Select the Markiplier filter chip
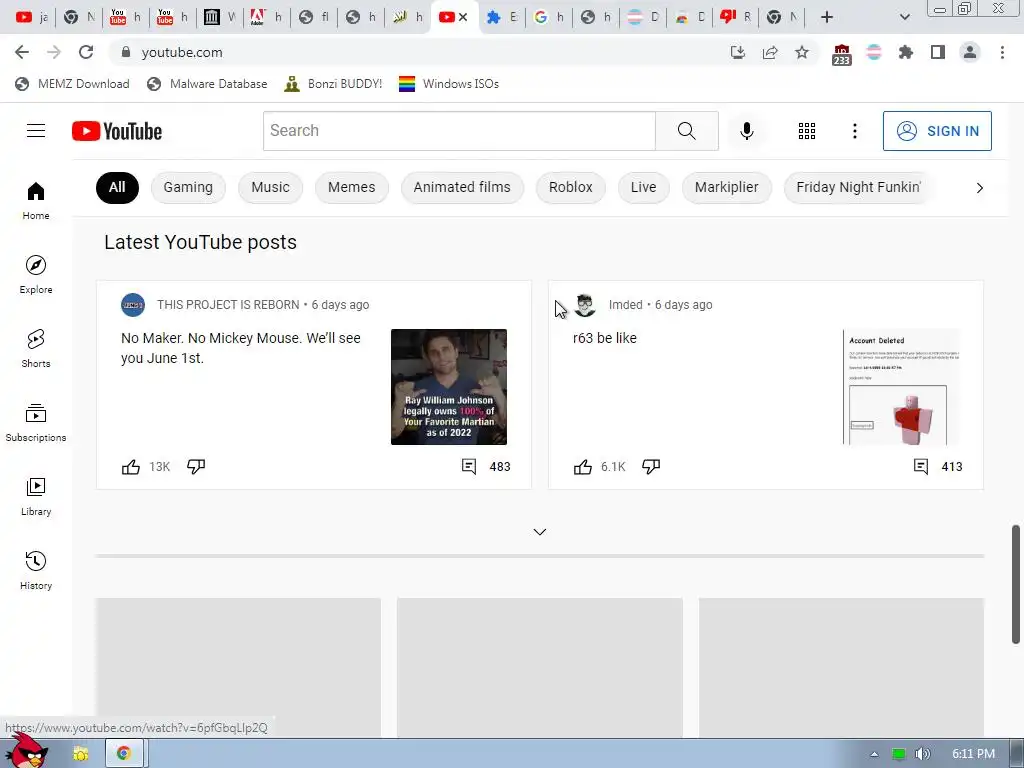The height and width of the screenshot is (768, 1024). tap(726, 187)
